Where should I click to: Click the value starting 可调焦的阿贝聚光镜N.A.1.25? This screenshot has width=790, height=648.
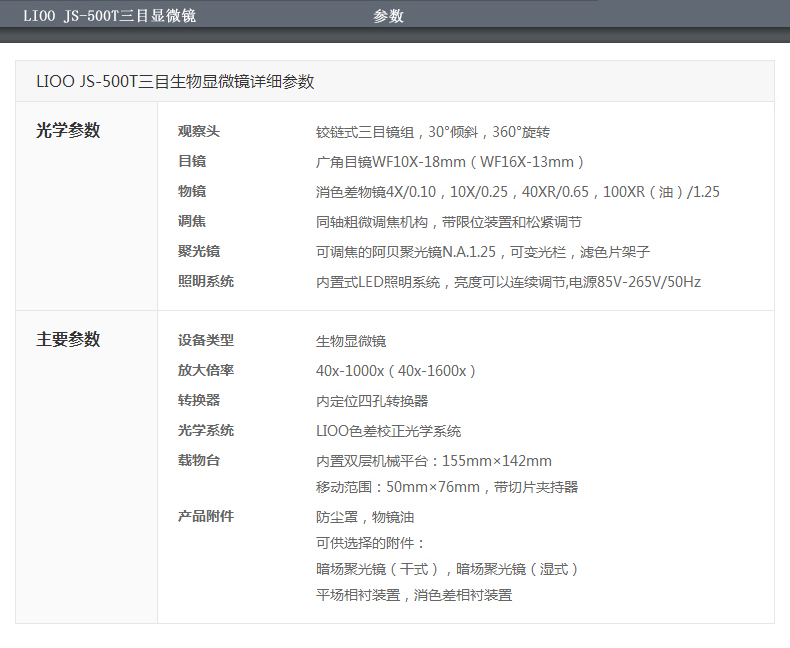click(483, 252)
